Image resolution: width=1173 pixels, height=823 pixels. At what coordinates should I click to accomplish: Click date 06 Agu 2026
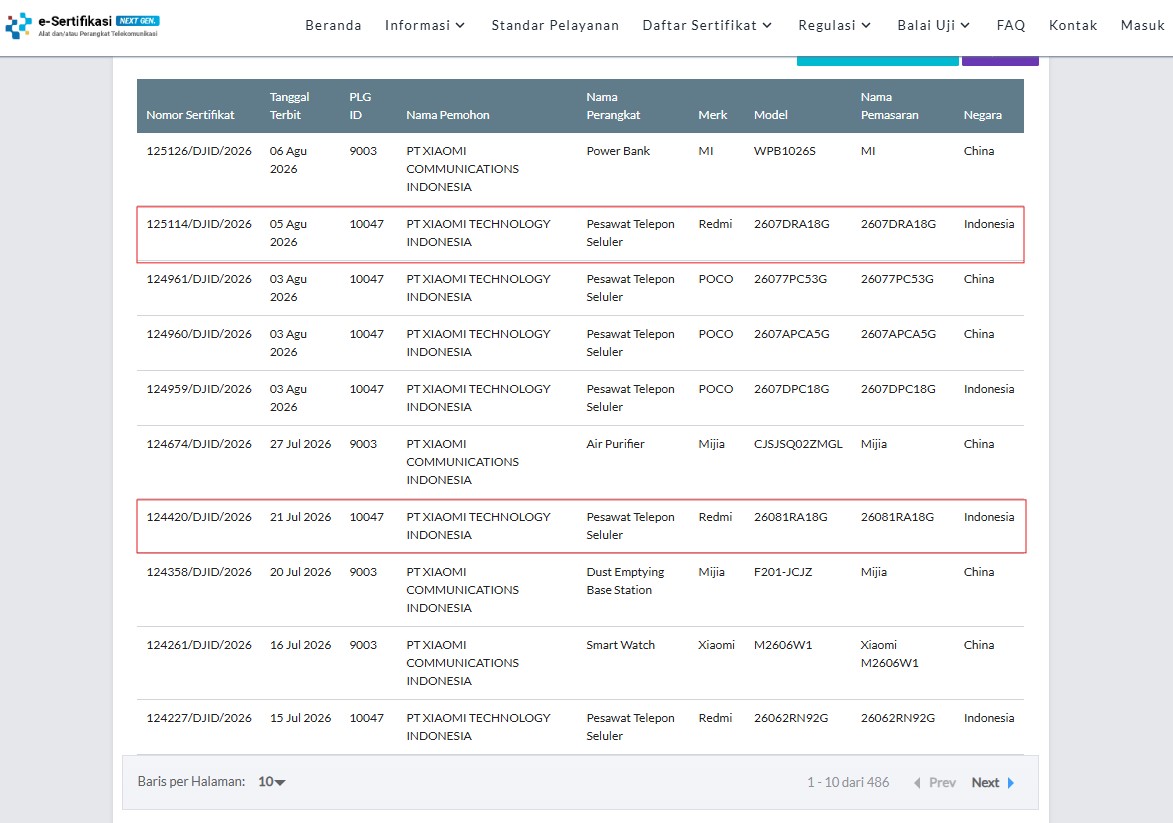[288, 159]
